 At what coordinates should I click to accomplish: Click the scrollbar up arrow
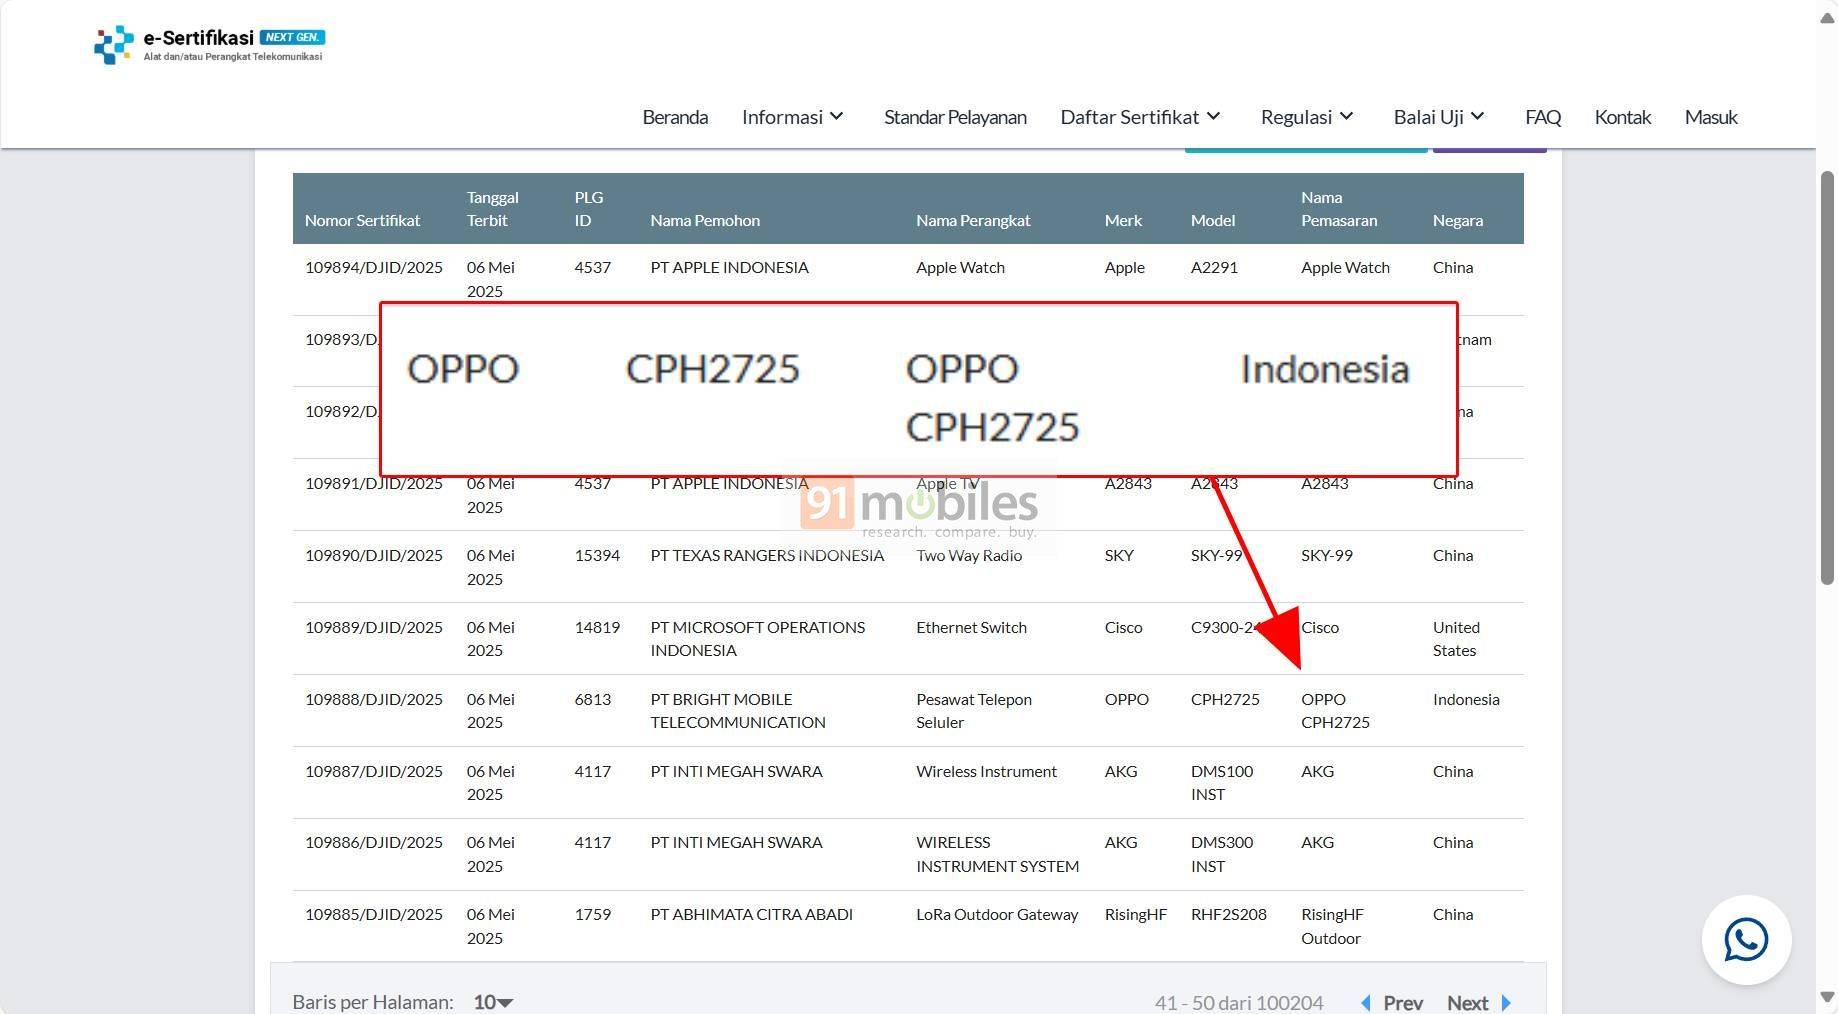(x=1827, y=16)
